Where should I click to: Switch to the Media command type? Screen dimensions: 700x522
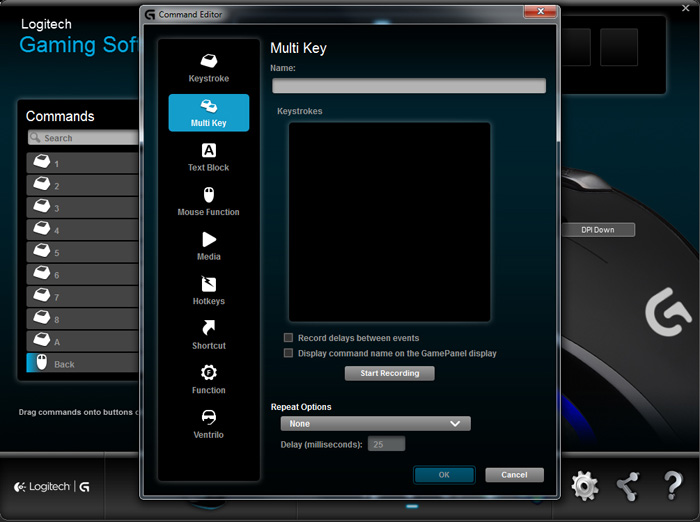[x=208, y=246]
